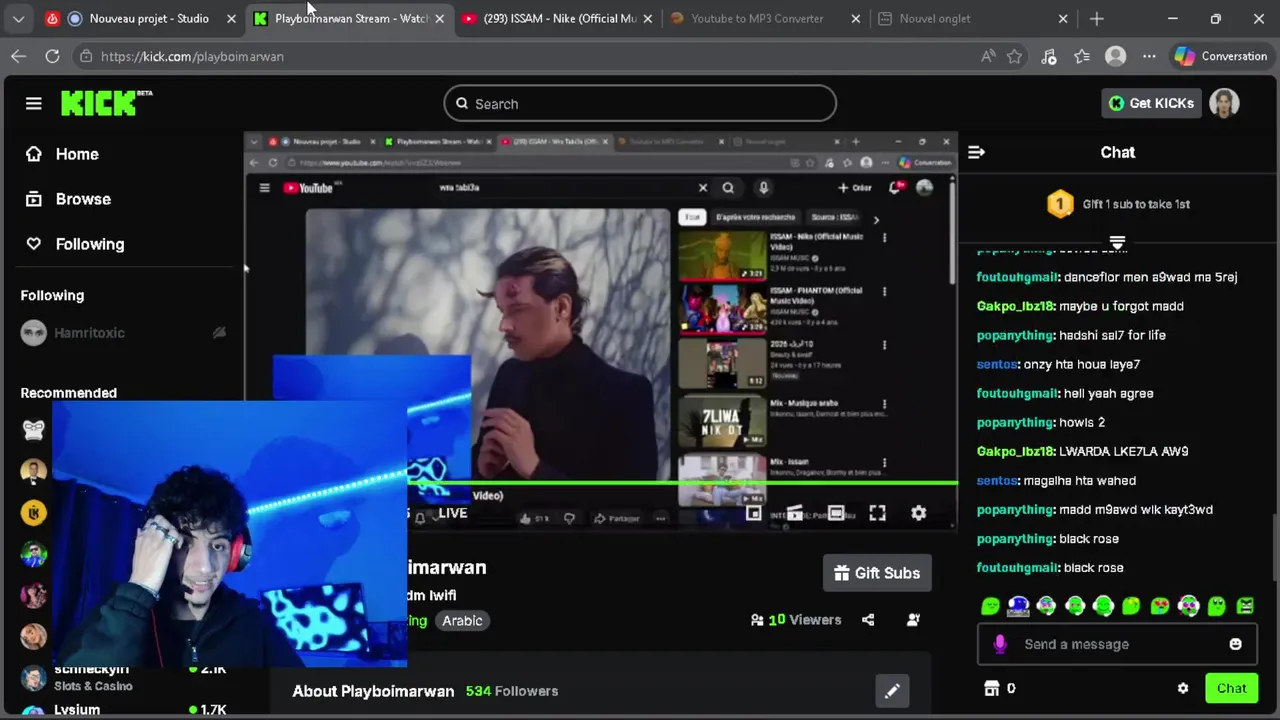Click the Arabic language tag
1280x720 pixels.
462,620
